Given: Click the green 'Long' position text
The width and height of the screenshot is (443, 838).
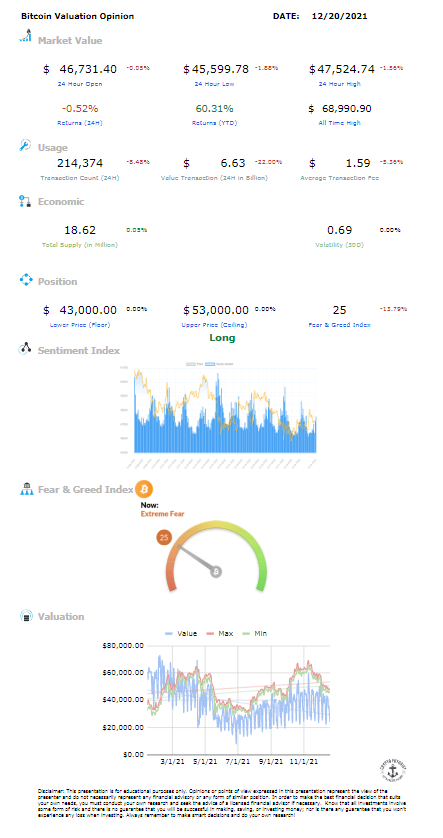Looking at the screenshot, I should (x=222, y=338).
